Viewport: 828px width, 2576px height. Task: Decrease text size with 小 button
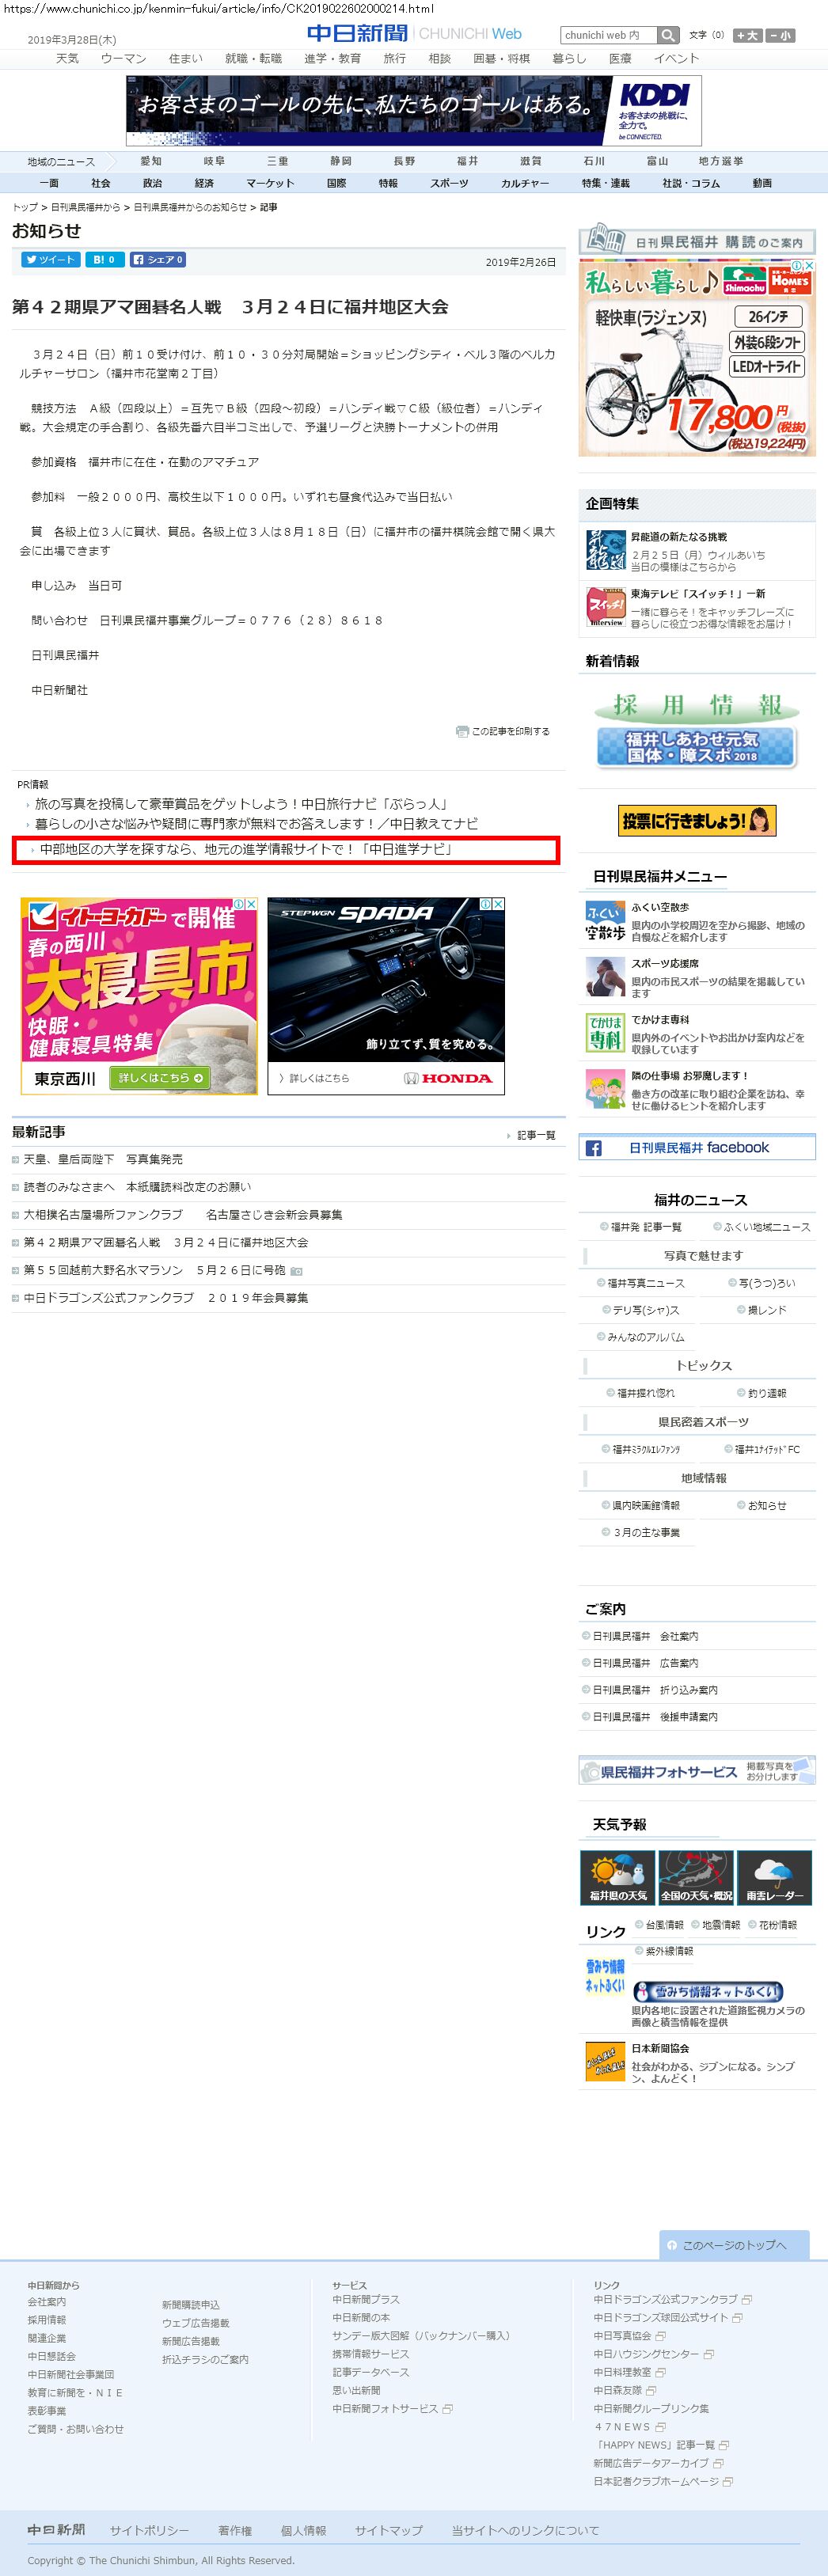[x=780, y=36]
